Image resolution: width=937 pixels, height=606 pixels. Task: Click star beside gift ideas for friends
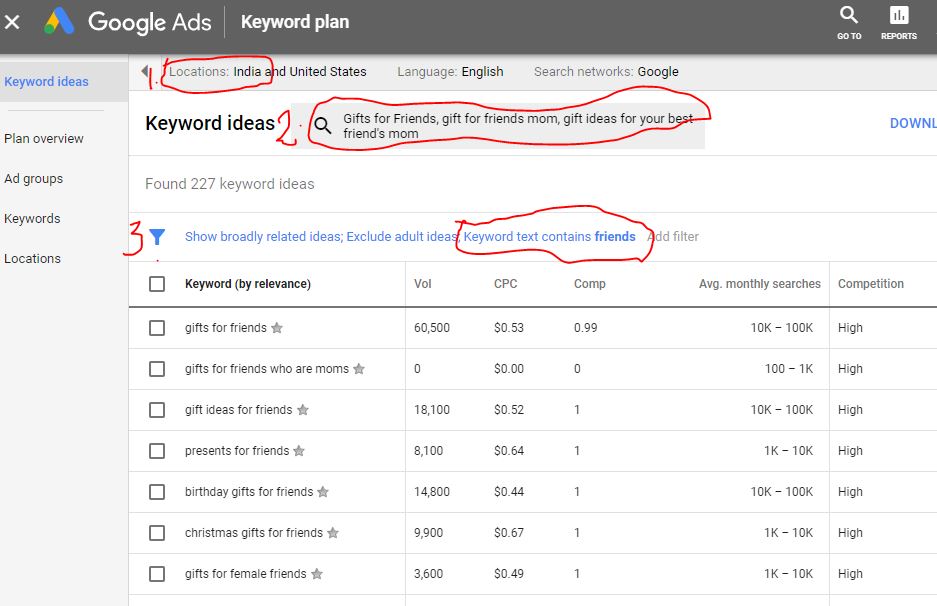[303, 409]
